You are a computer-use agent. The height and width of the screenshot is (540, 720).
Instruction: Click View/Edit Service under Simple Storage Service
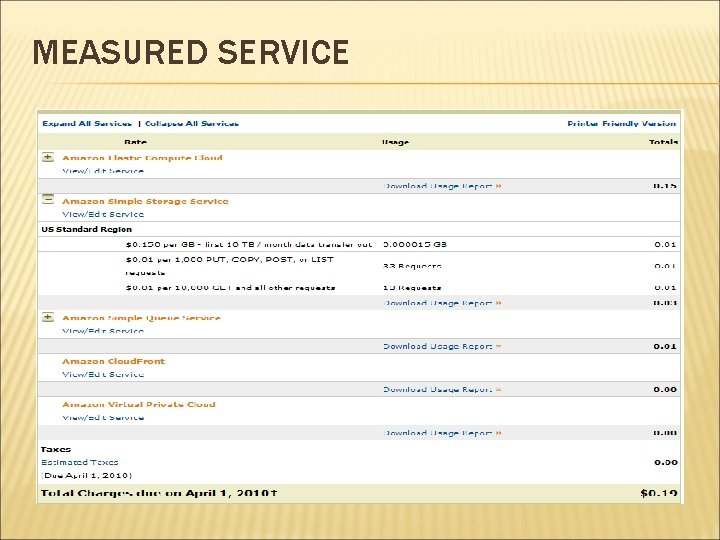103,214
